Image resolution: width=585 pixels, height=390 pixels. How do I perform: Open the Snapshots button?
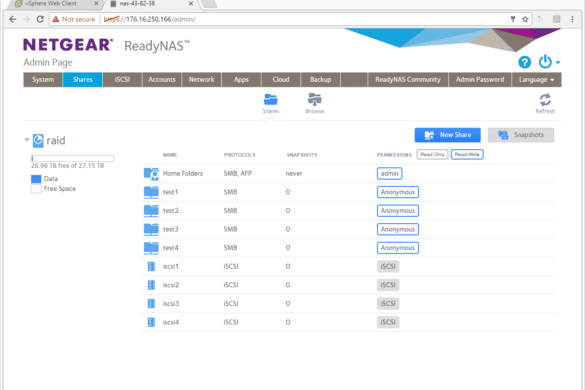tap(521, 135)
